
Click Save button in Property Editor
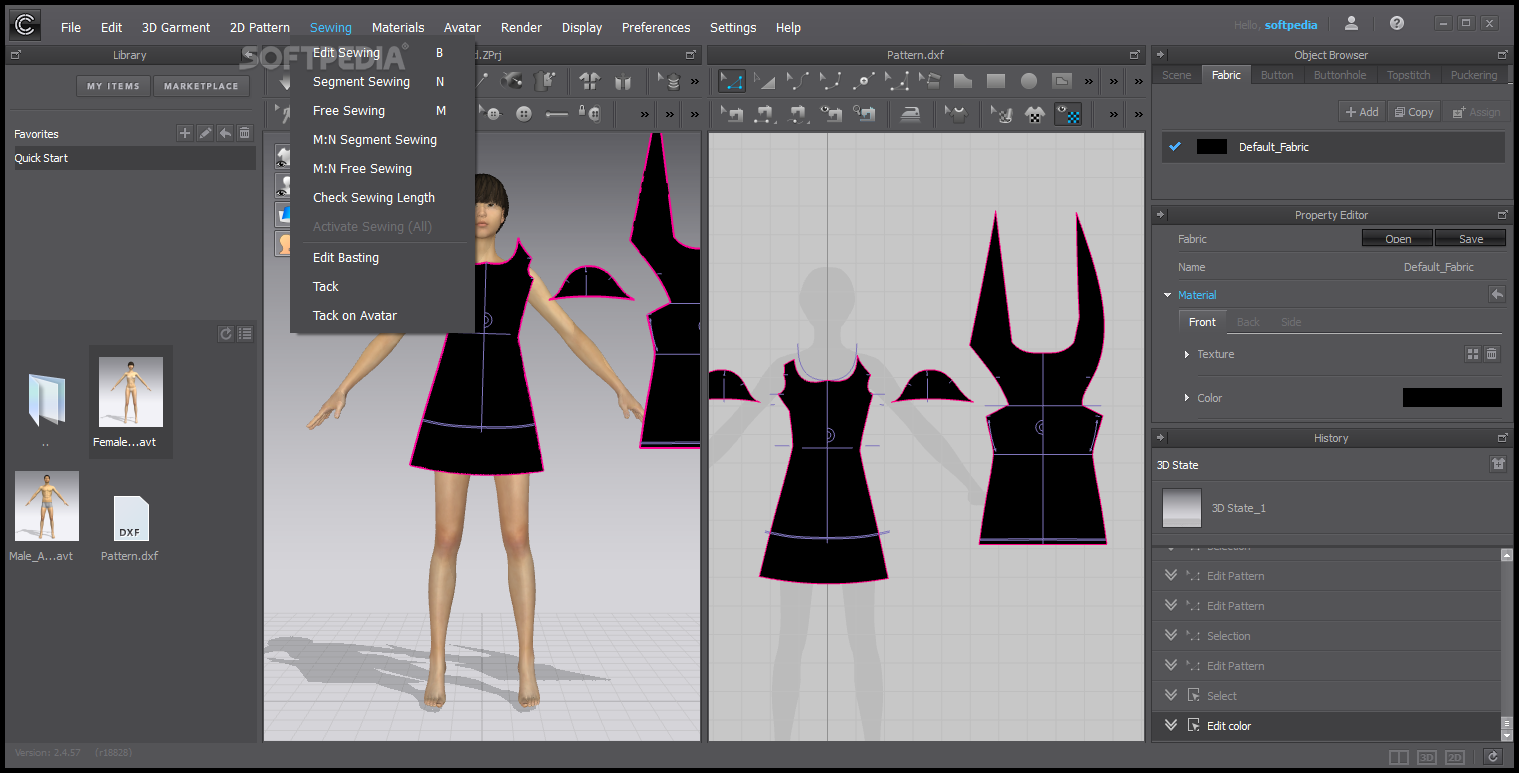[x=1471, y=239]
